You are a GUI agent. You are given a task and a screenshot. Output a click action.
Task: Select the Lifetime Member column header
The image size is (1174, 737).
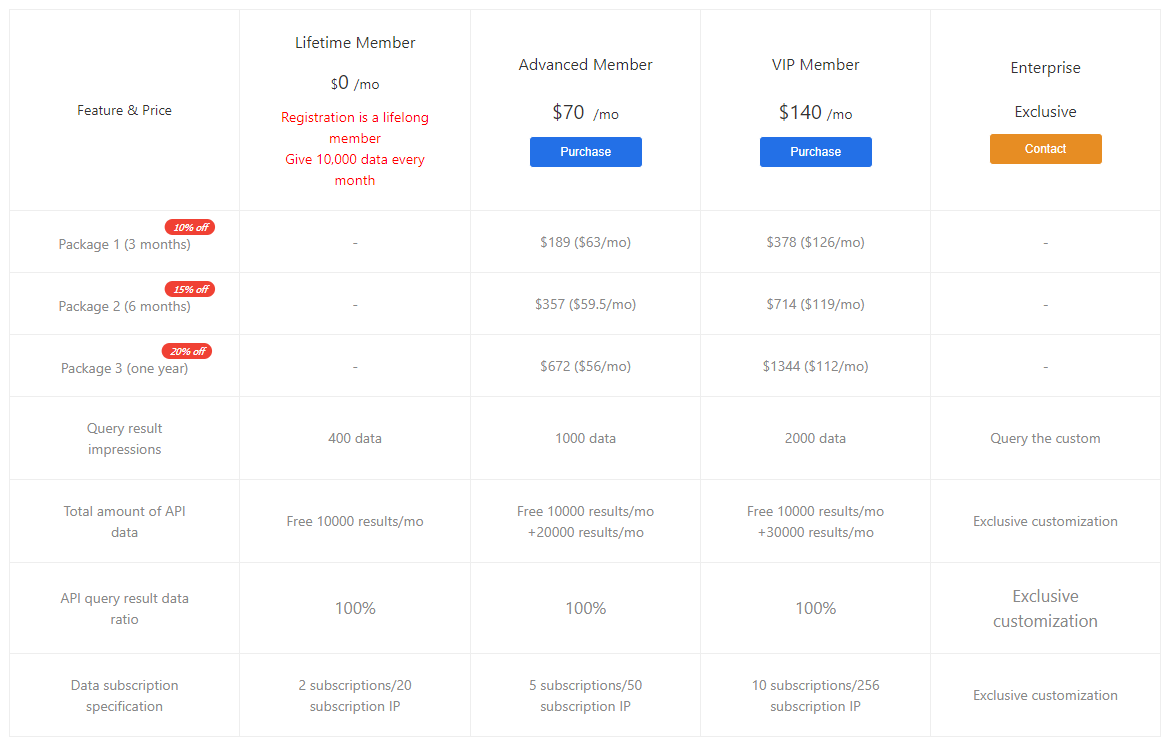tap(355, 42)
